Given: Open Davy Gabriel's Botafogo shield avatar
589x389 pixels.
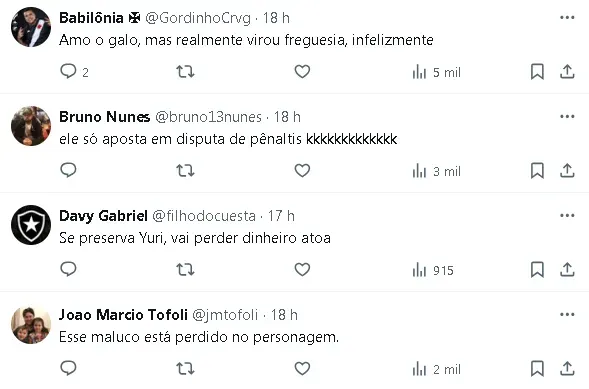Looking at the screenshot, I should (31, 225).
